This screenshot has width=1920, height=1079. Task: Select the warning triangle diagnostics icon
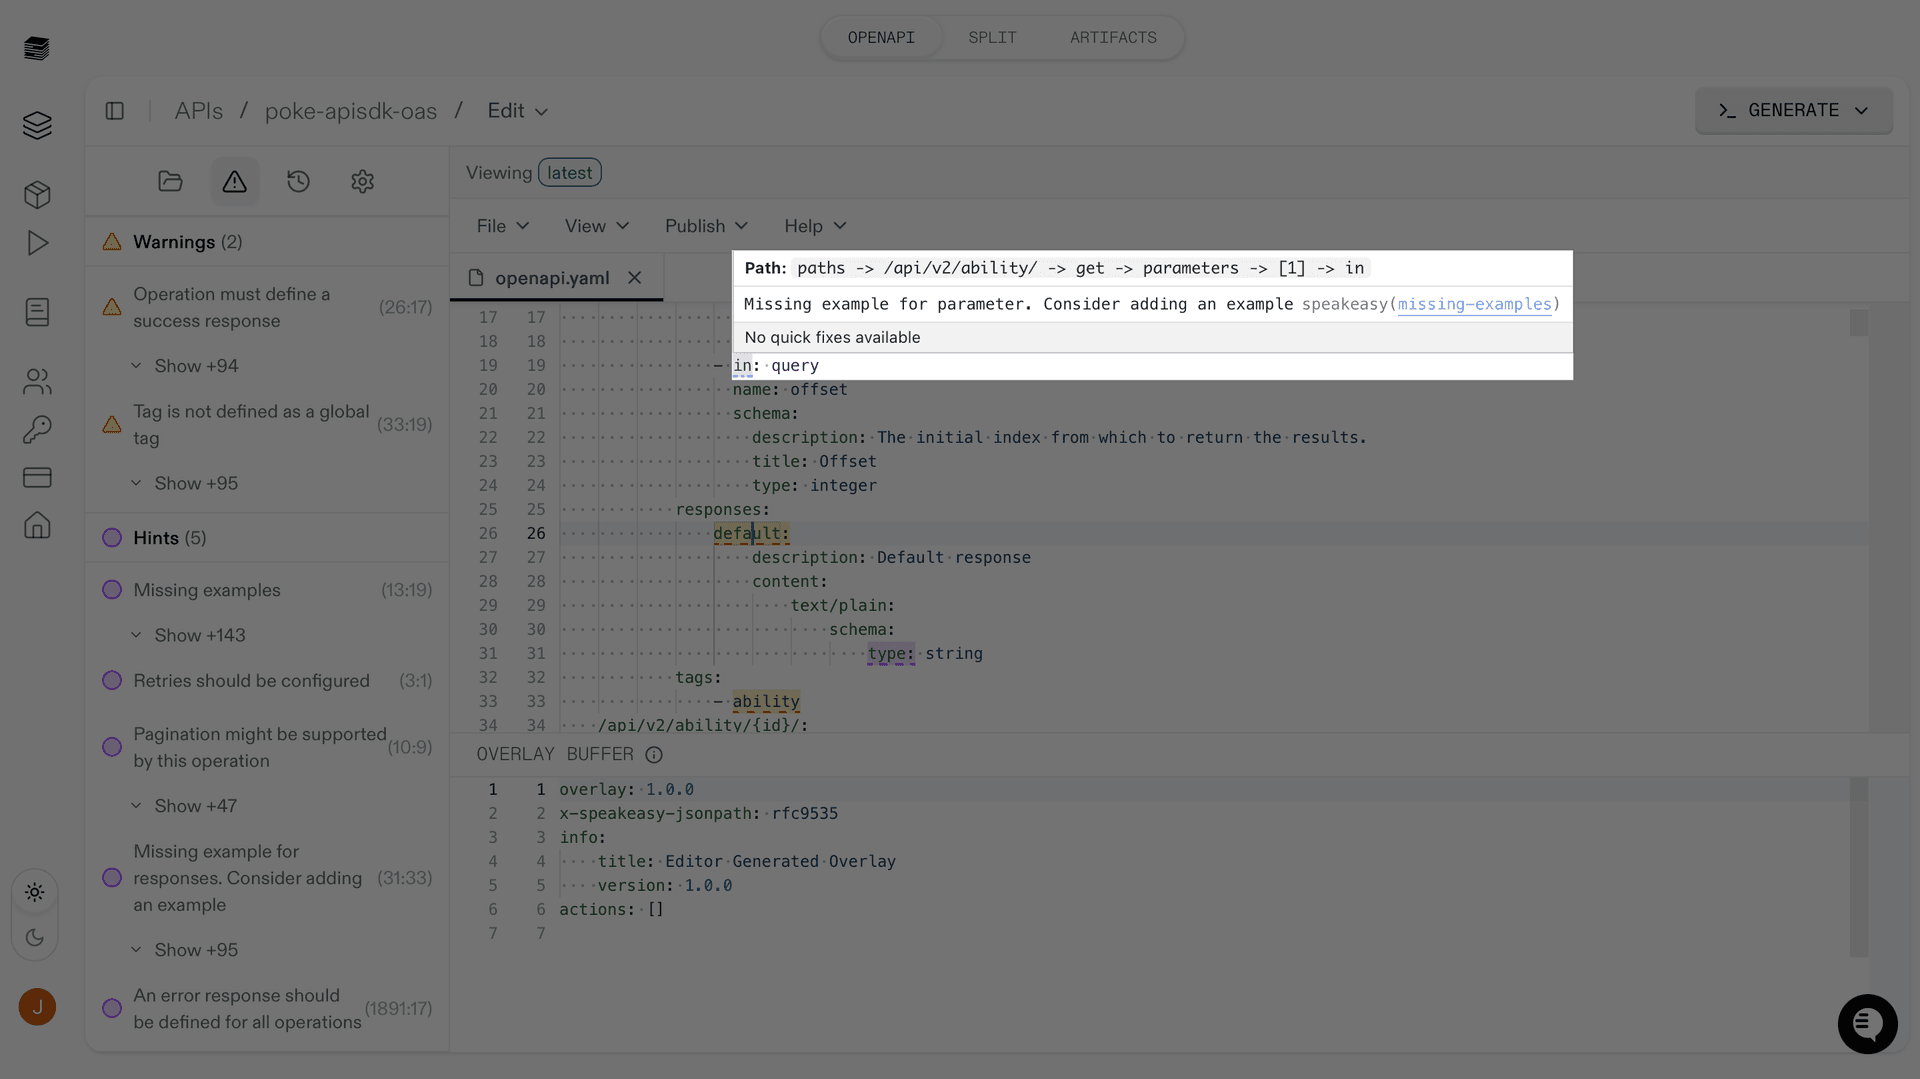click(234, 181)
